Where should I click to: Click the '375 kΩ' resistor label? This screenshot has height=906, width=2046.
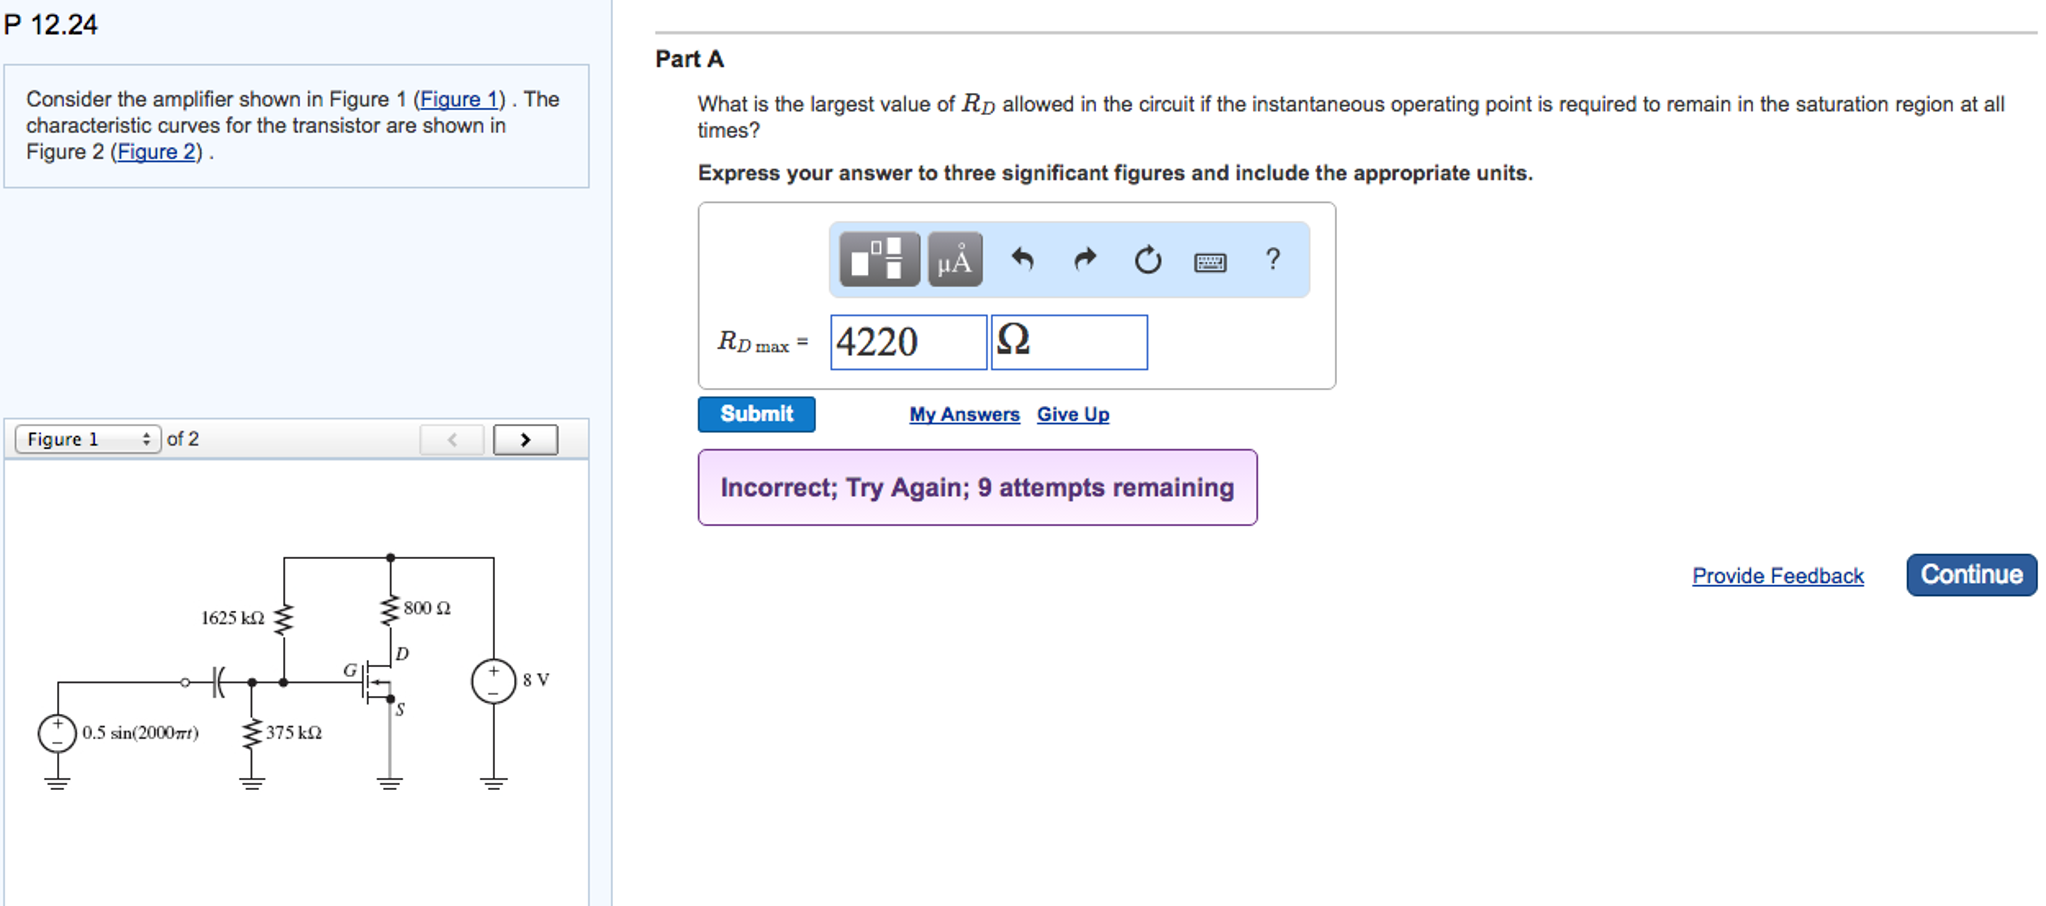(294, 733)
